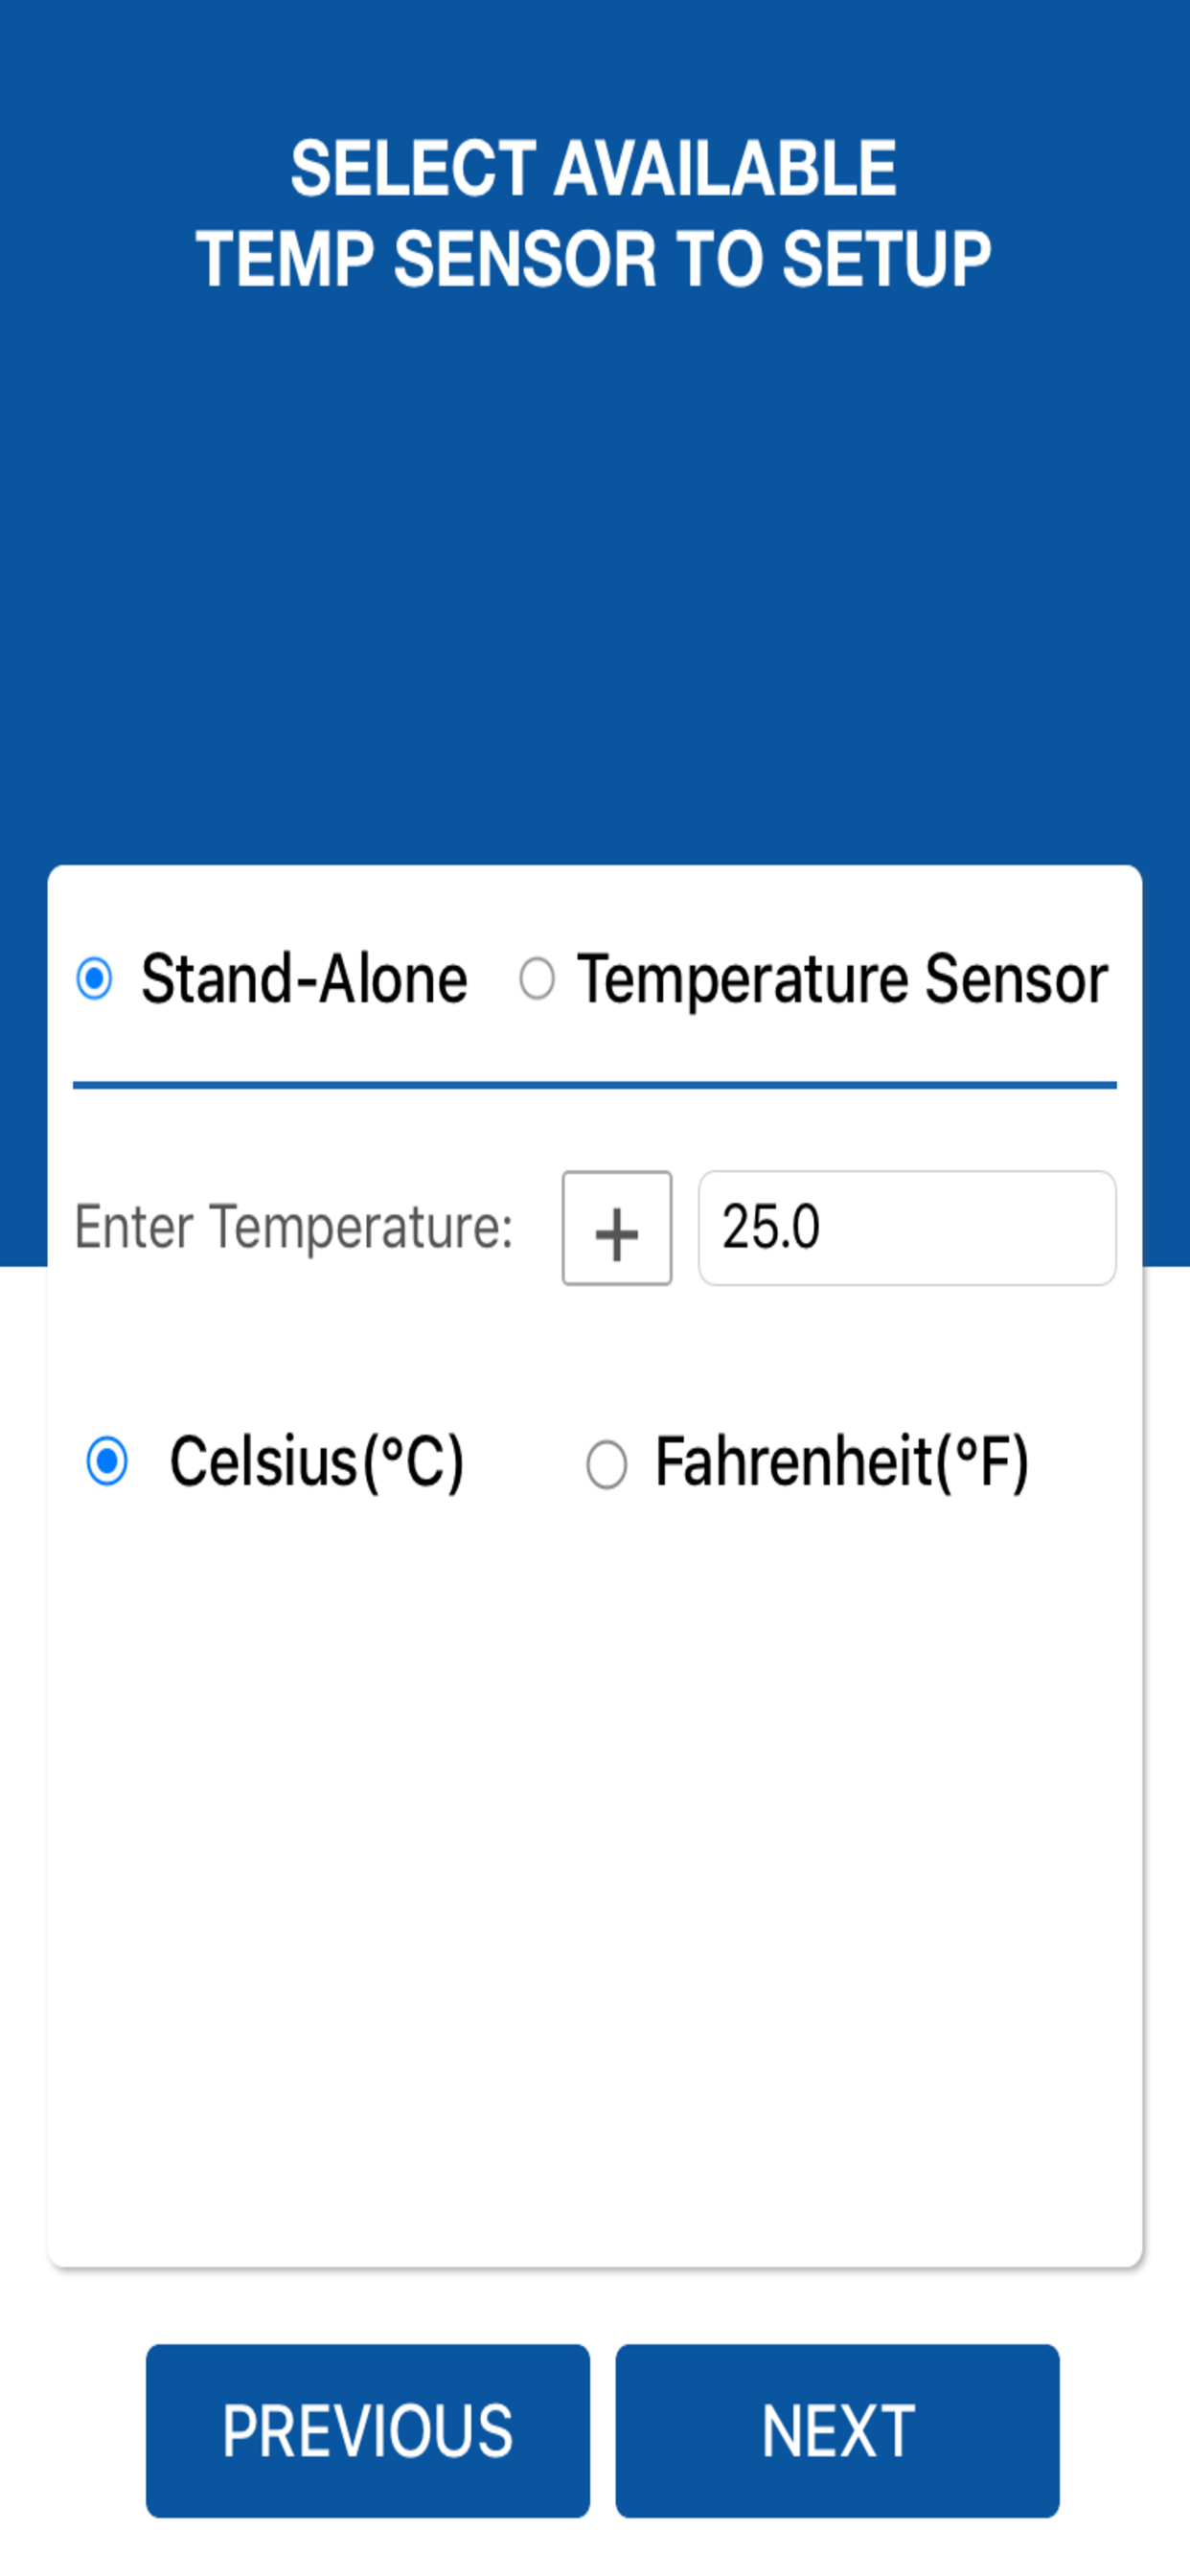Select the Stand-Alone radio button
Image resolution: width=1190 pixels, height=2576 pixels.
pos(95,978)
